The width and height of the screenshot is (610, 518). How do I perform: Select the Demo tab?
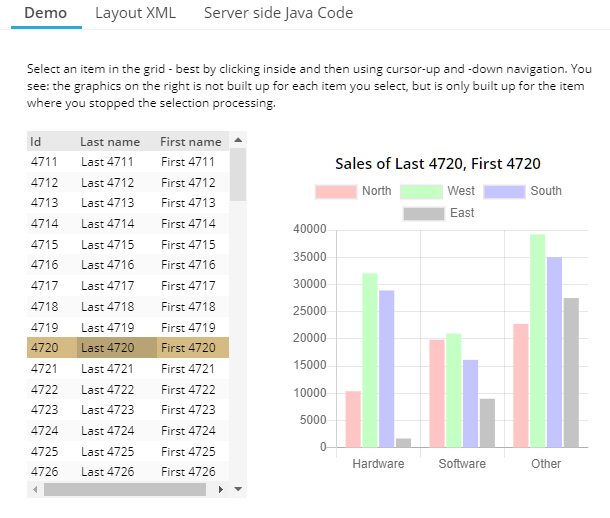[45, 13]
